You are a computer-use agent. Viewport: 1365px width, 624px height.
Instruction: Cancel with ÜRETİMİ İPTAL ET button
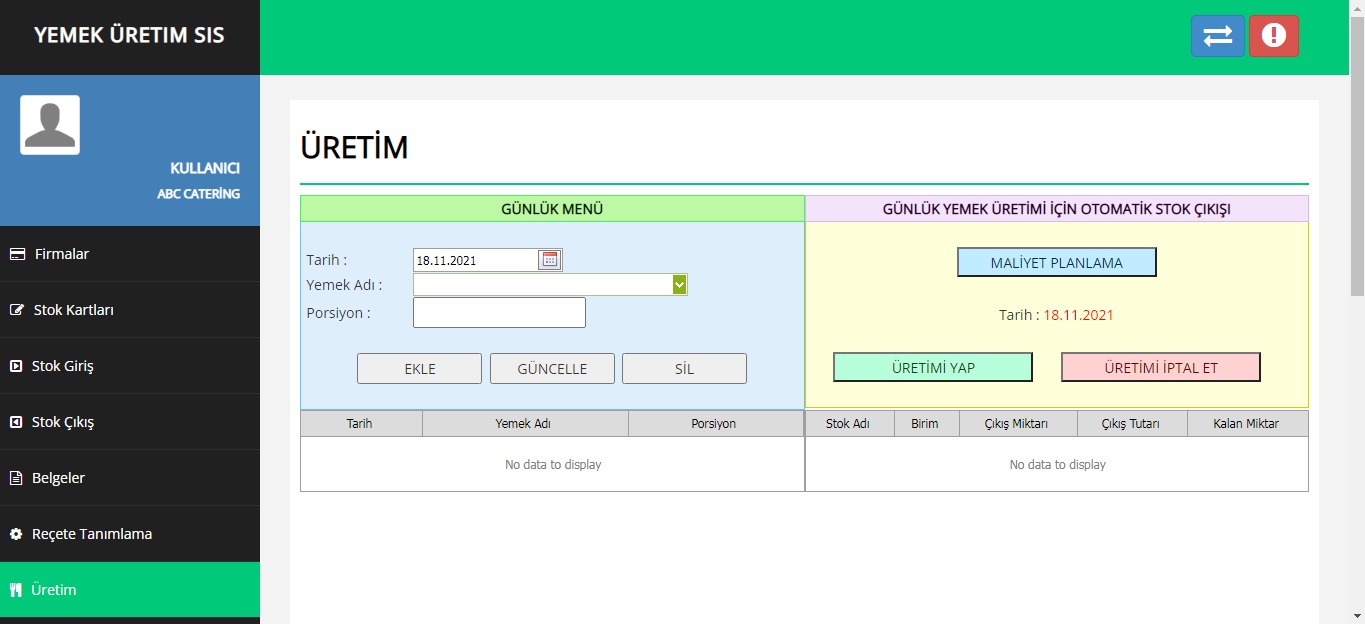point(1160,367)
